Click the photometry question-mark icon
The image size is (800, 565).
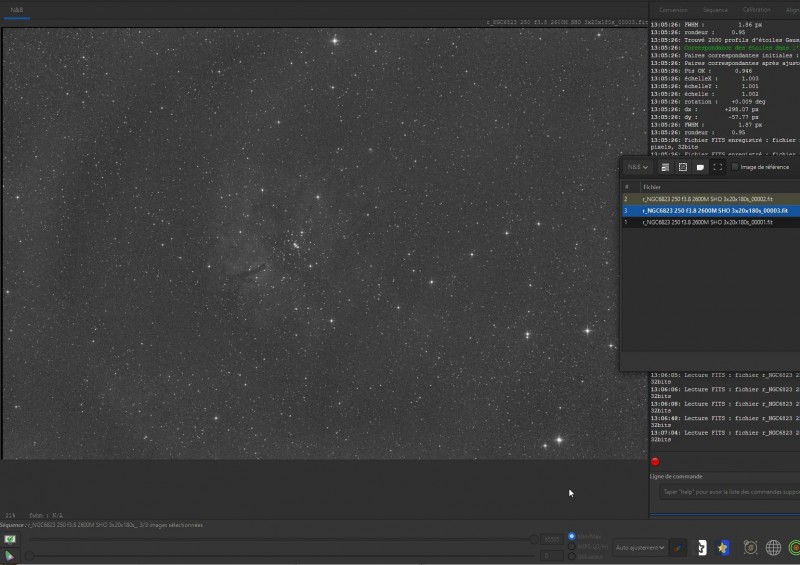[x=702, y=548]
